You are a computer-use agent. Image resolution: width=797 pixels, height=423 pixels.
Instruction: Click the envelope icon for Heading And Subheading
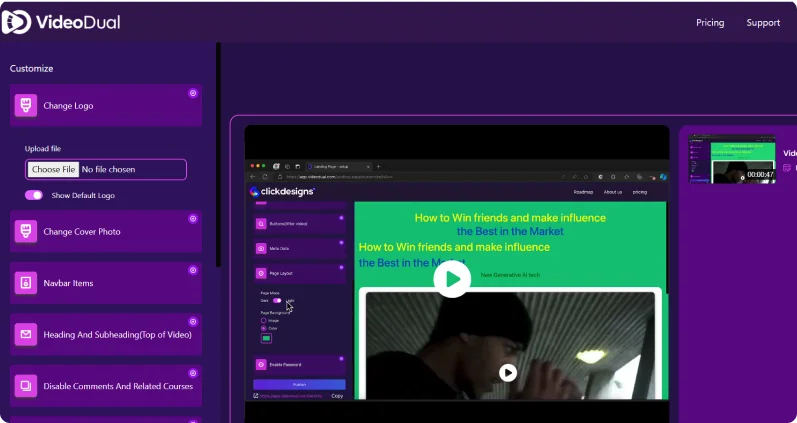(x=26, y=335)
